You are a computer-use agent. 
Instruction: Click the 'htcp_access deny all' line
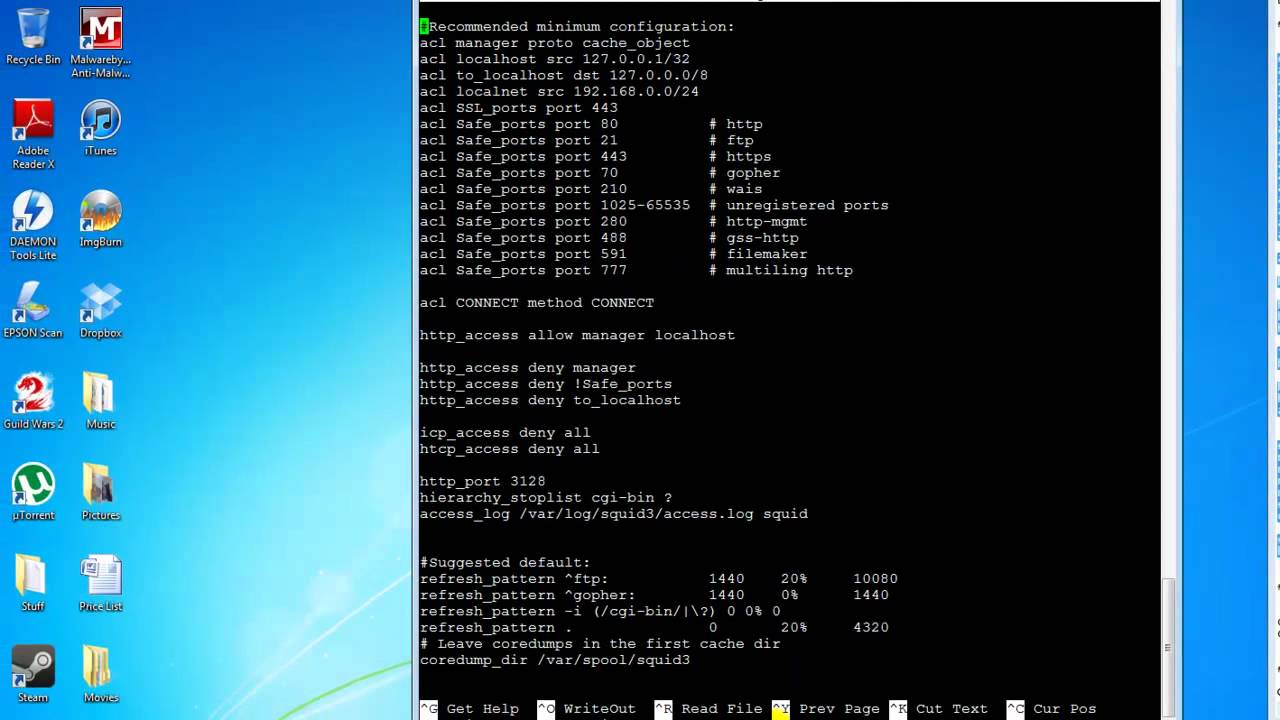(x=509, y=449)
